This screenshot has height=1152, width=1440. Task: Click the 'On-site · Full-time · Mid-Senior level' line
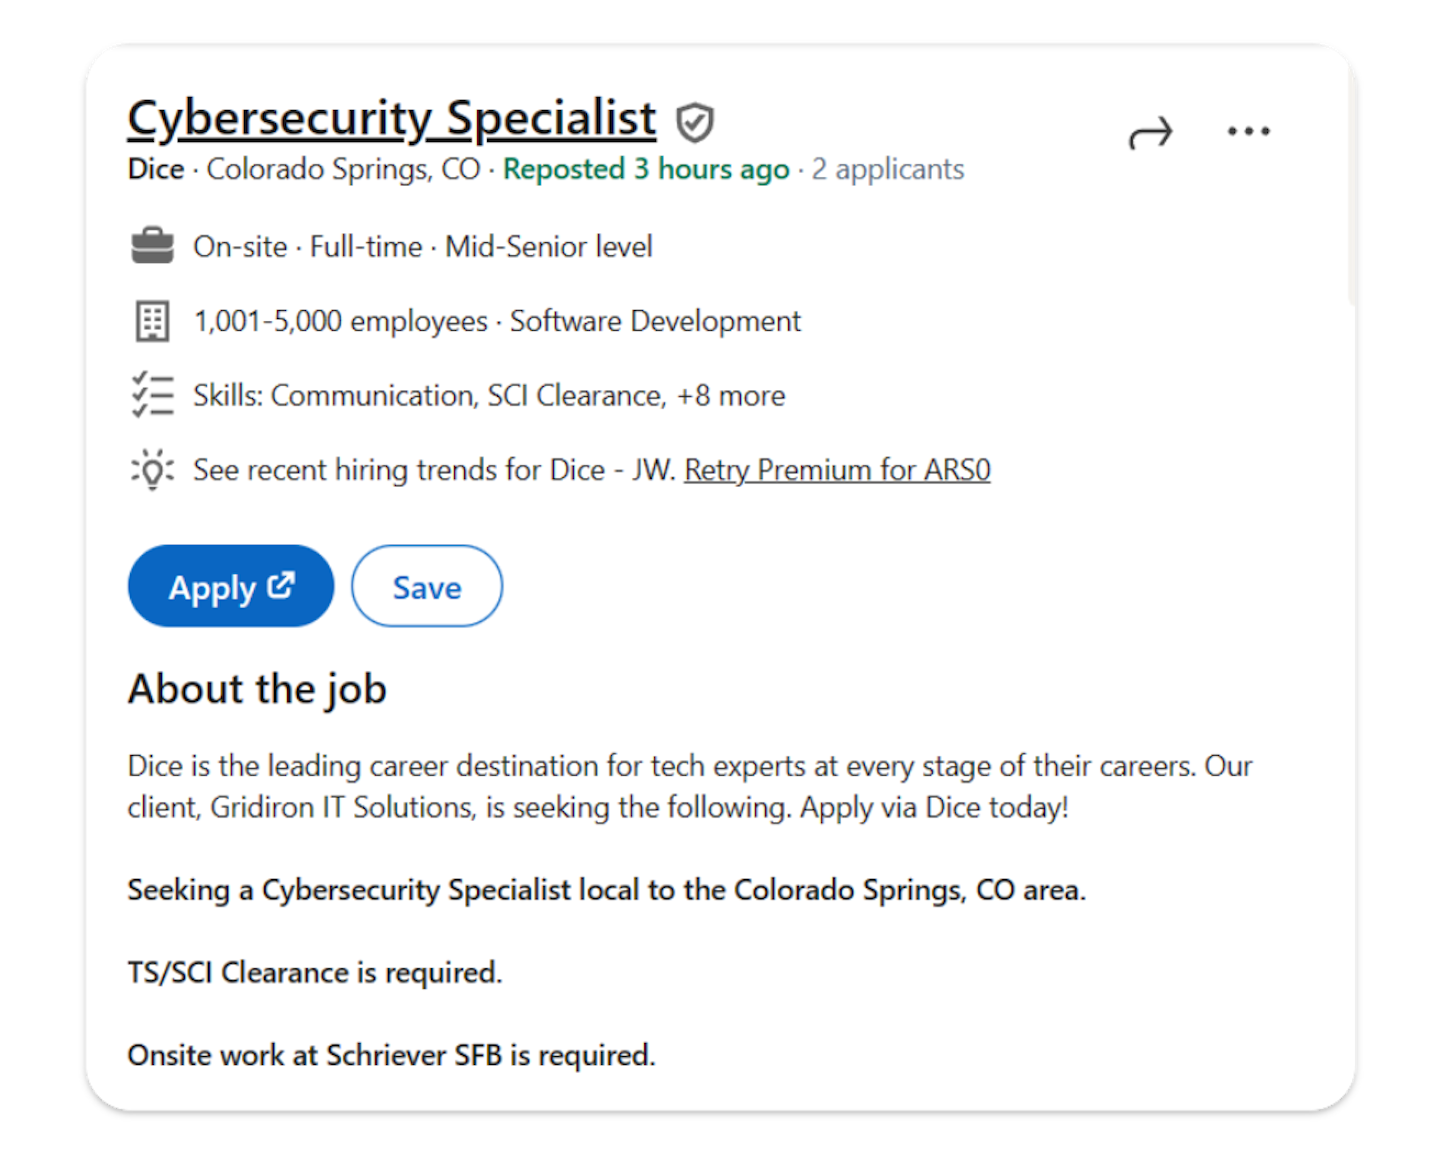pos(423,247)
